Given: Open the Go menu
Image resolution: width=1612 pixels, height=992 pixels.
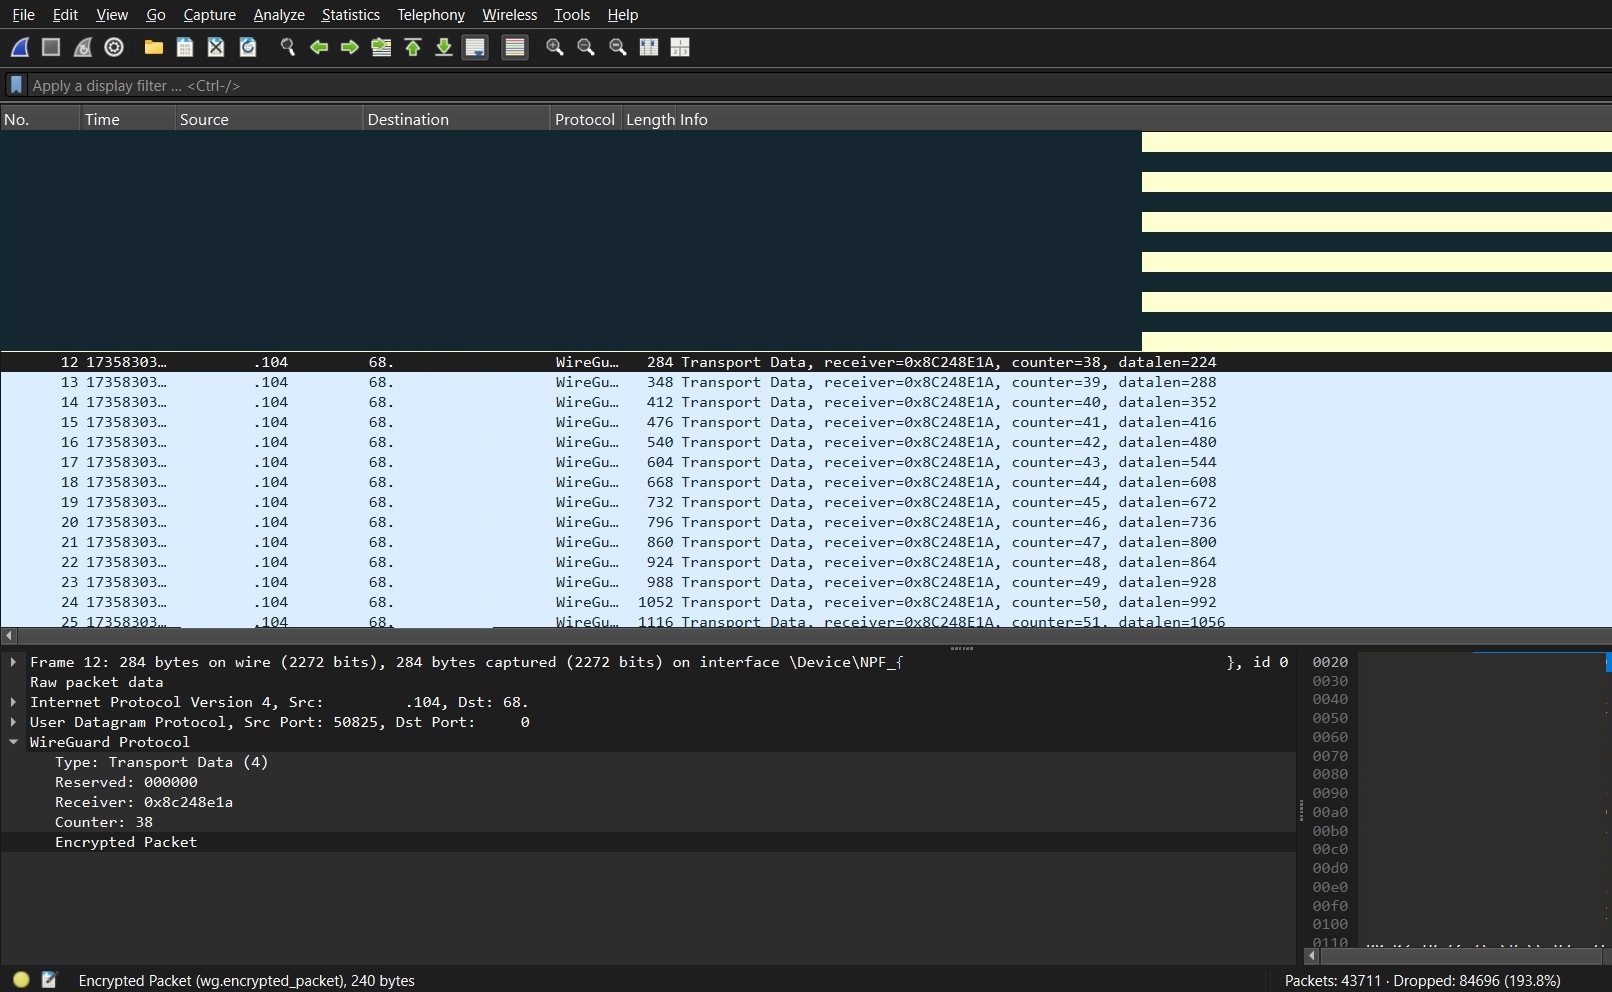Looking at the screenshot, I should tap(156, 14).
